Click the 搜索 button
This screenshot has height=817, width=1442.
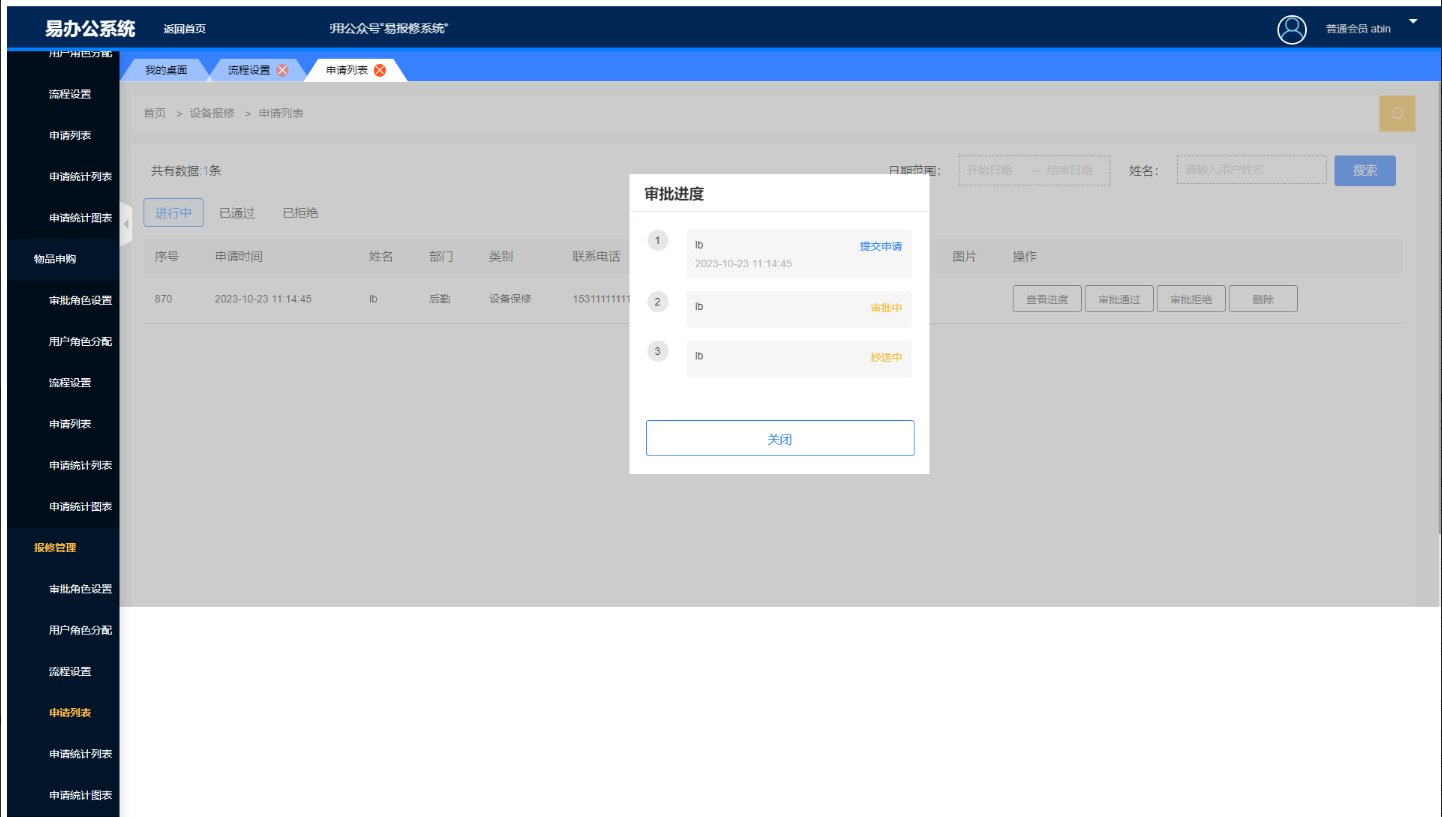tap(1365, 170)
